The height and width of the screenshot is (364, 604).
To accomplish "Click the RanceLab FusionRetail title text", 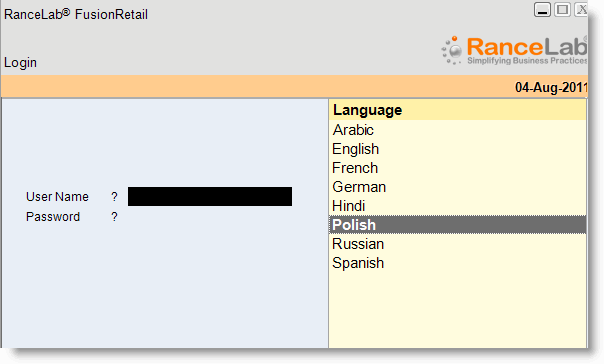I will pyautogui.click(x=76, y=14).
